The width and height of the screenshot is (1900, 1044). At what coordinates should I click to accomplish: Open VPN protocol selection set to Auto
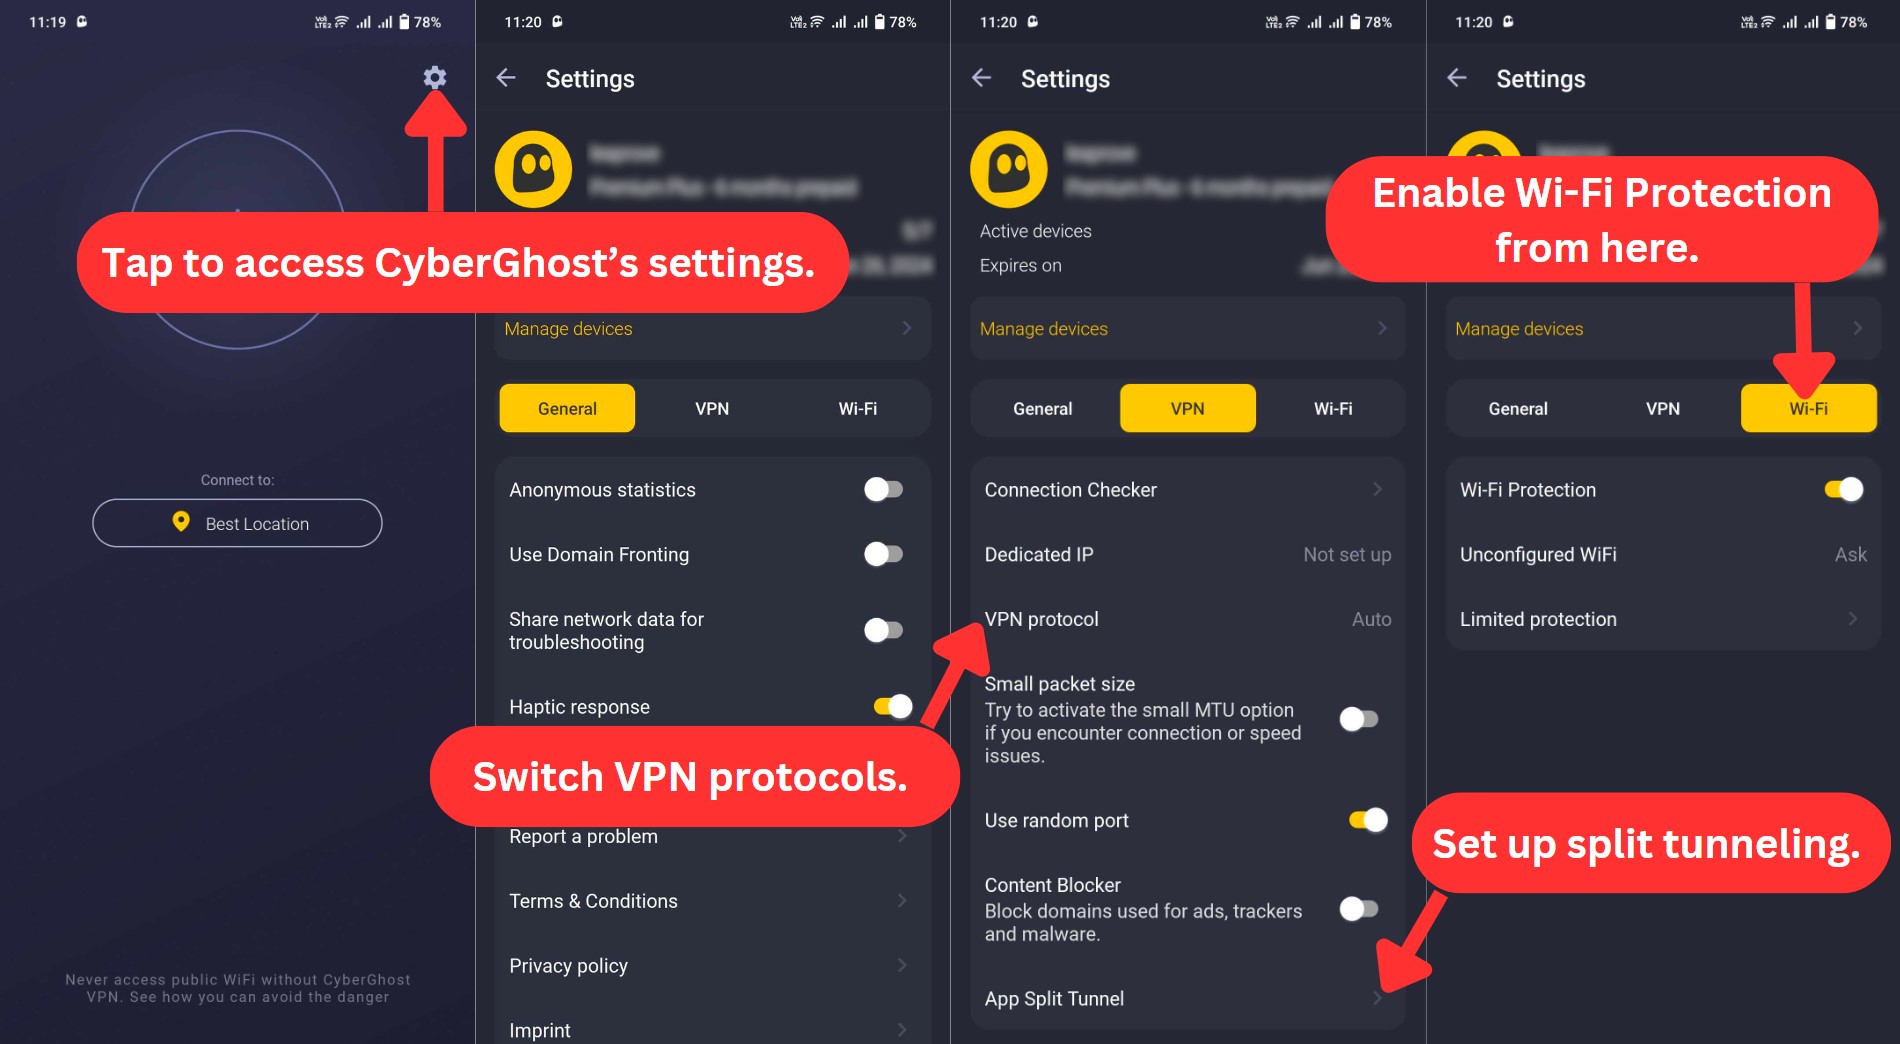point(1187,619)
